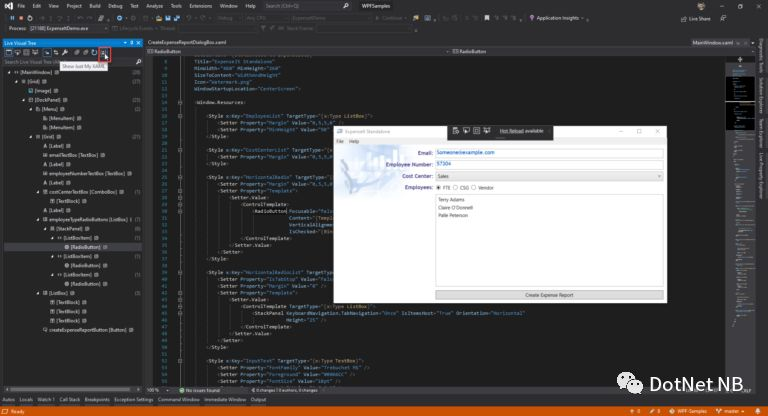Viewport: 768px width, 416px height.
Task: Toggle Track Focused Element in Live Visual Tree toolbar
Action: click(35, 52)
